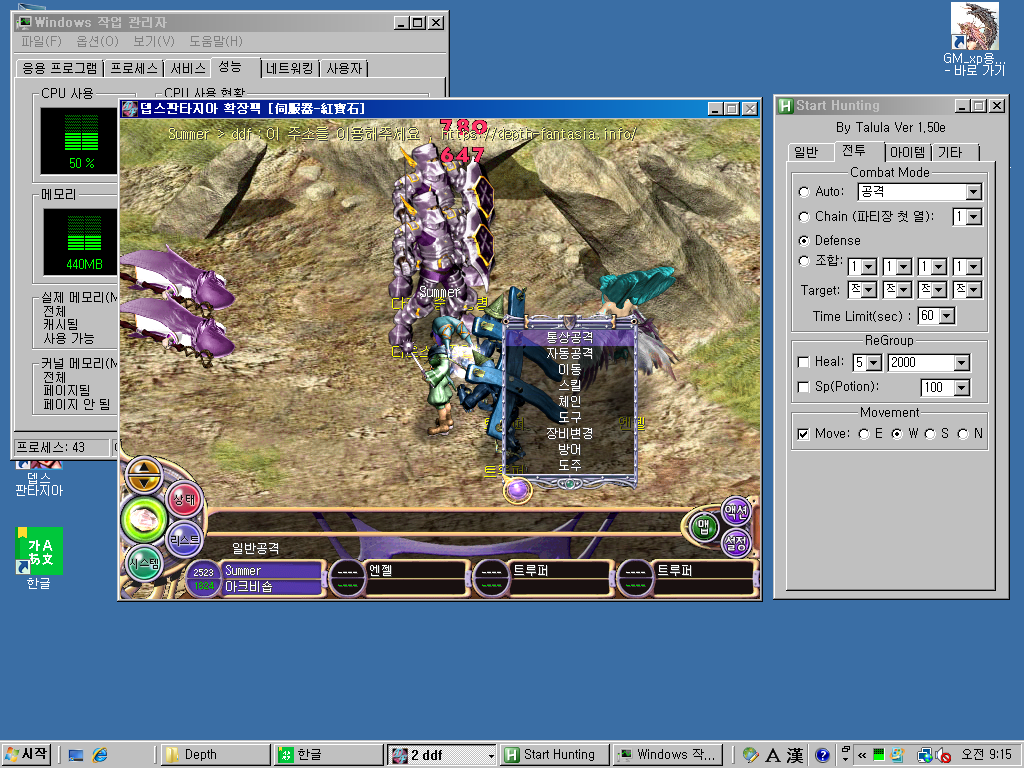Open the 프로세스 tab in Task Manager
This screenshot has width=1024, height=768.
tap(133, 69)
